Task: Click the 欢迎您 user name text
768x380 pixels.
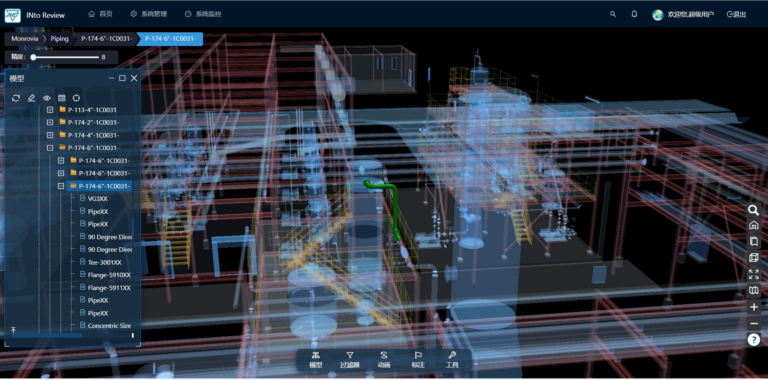Action: pyautogui.click(x=691, y=15)
